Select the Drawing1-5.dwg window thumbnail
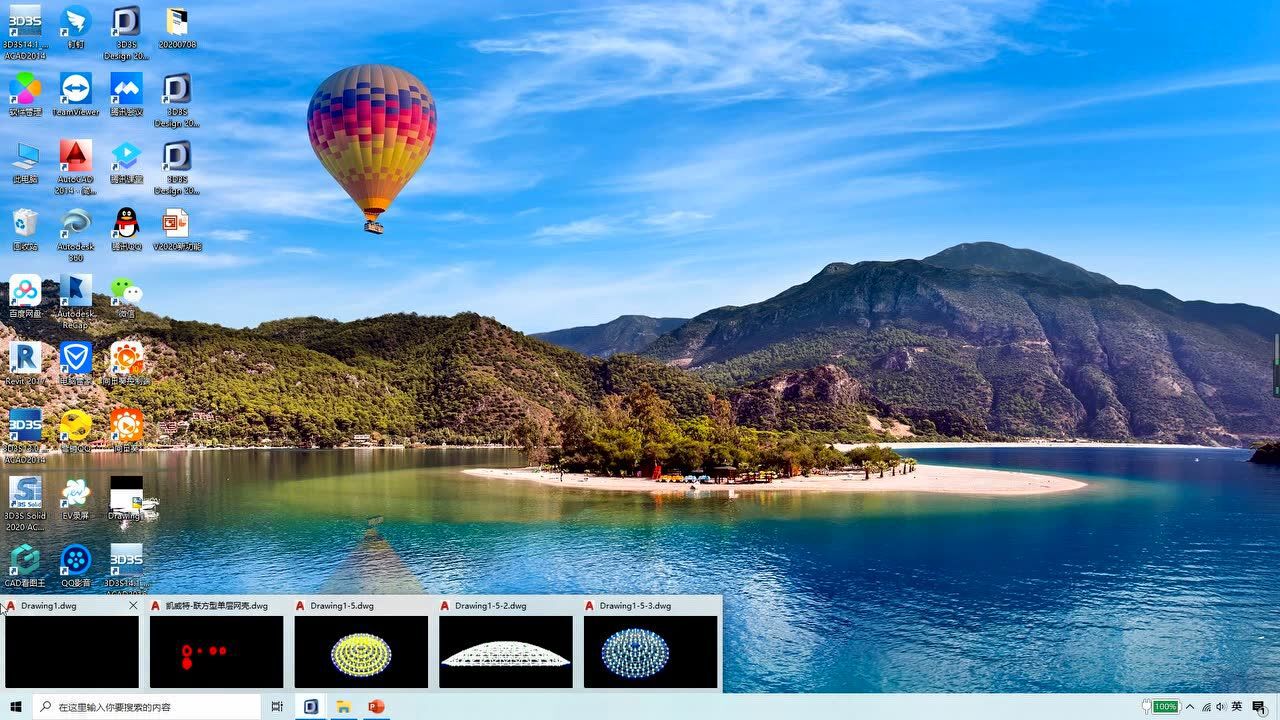Viewport: 1280px width, 720px height. (361, 651)
